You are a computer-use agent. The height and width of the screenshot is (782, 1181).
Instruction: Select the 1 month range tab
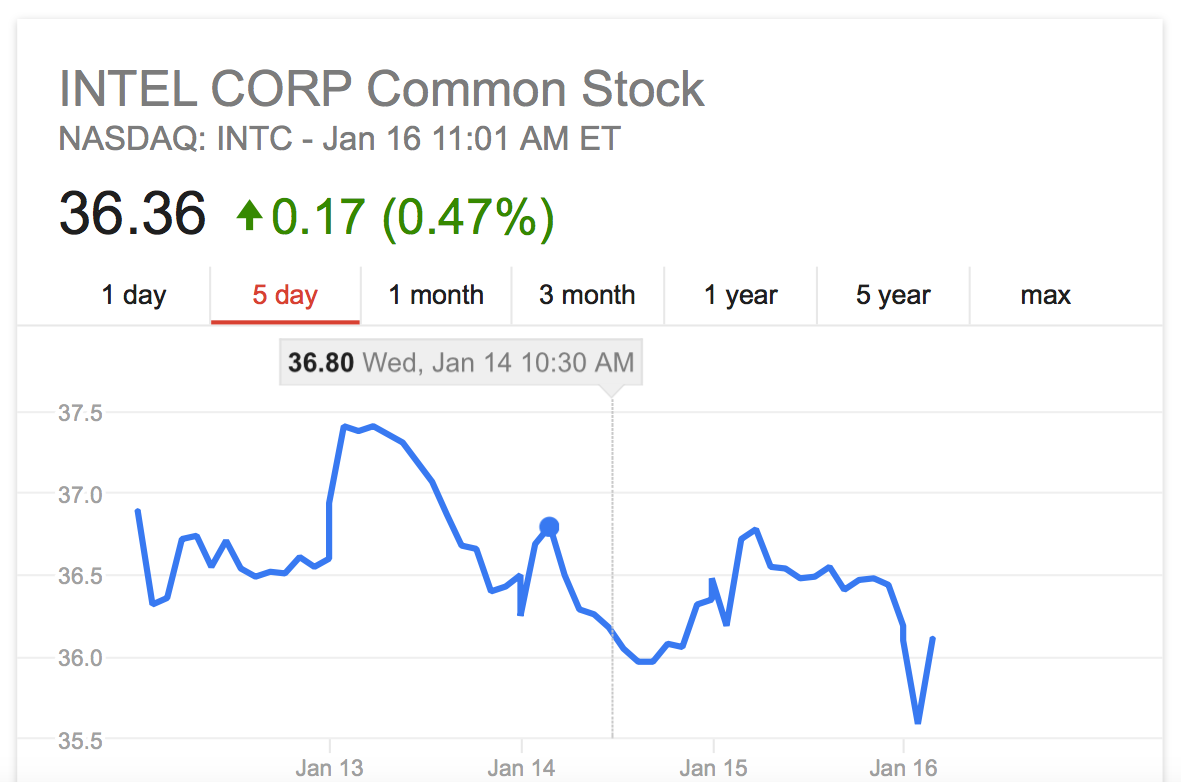pyautogui.click(x=435, y=294)
